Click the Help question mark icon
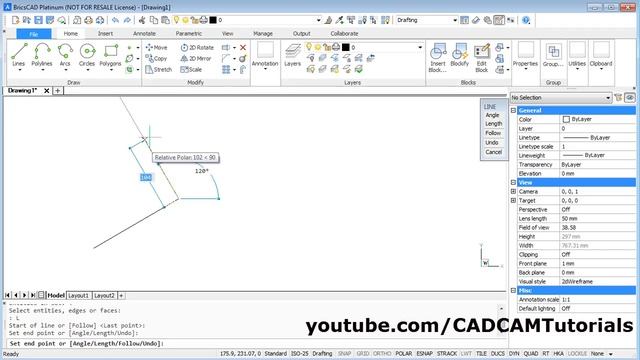The height and width of the screenshot is (360, 640). tap(526, 20)
